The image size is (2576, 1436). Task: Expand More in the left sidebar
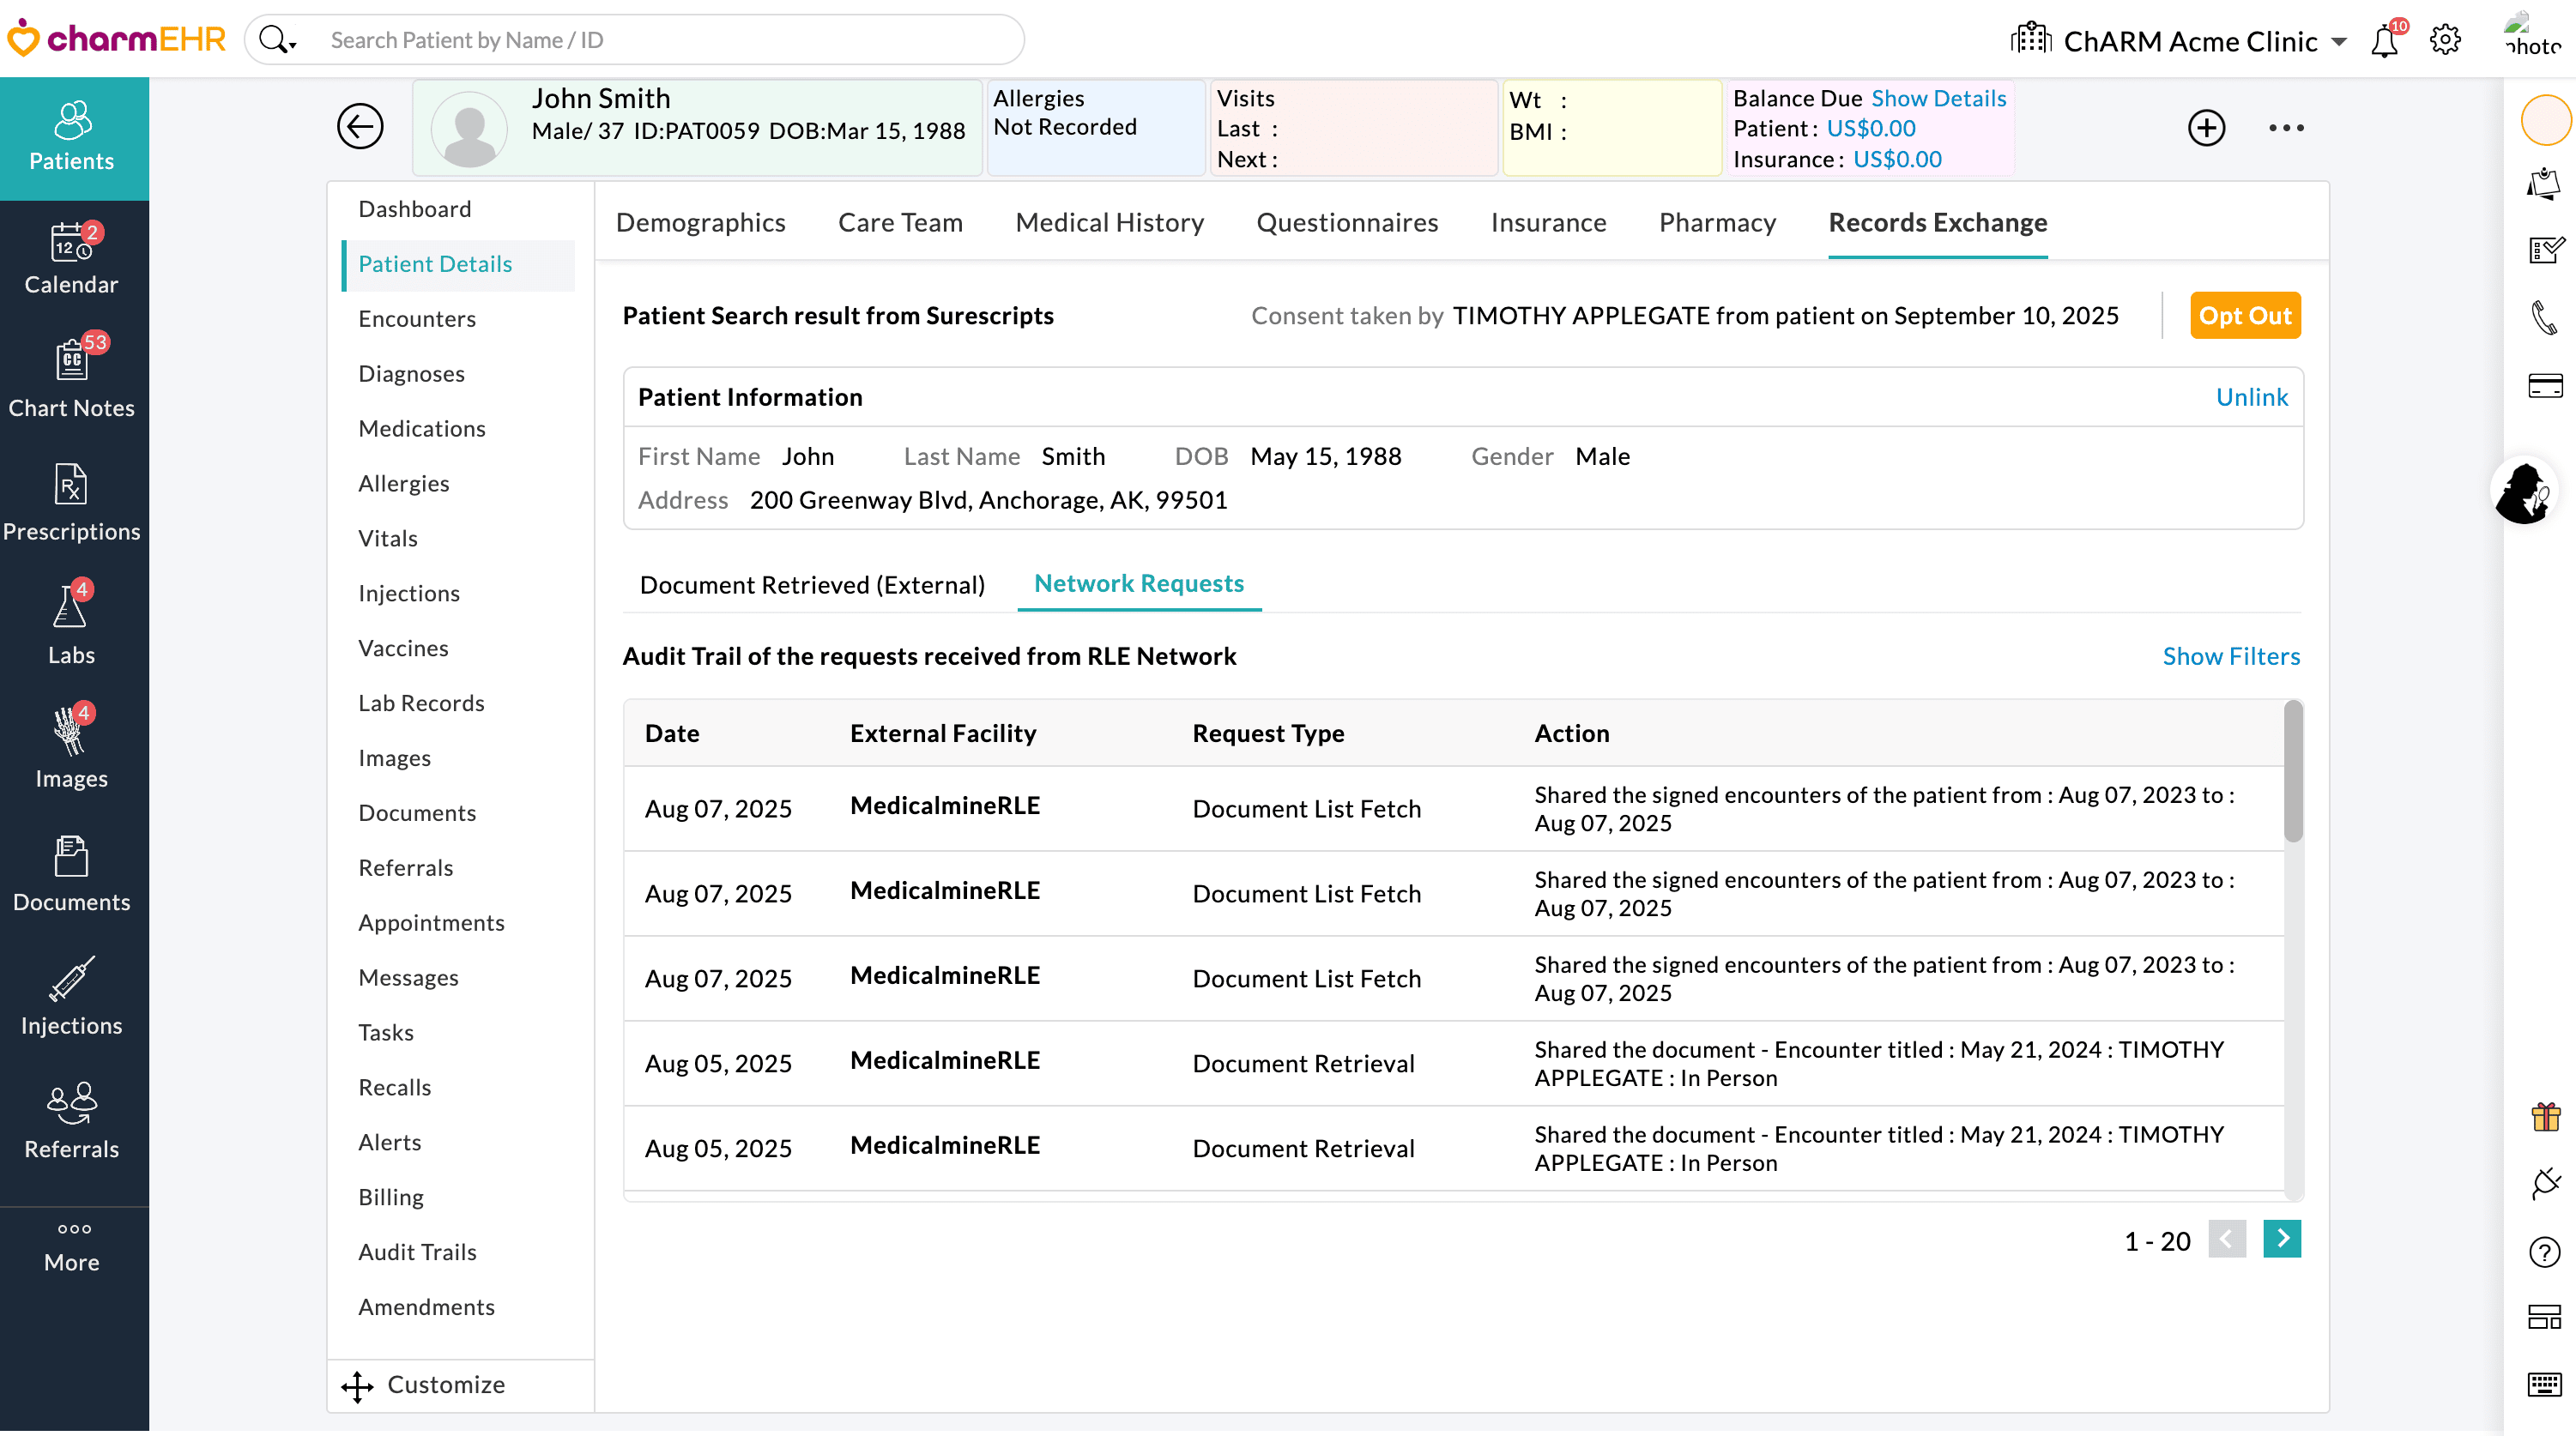71,1243
